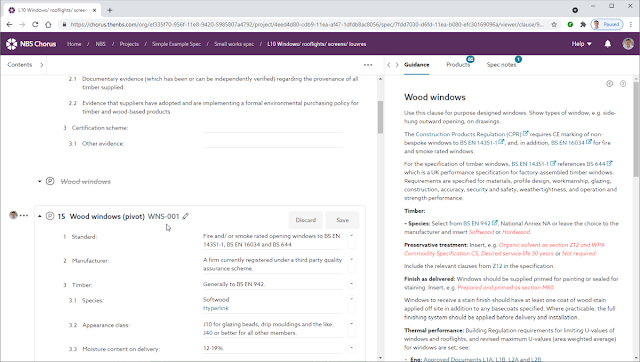Viewport: 640px width, 362px height.
Task: Open the Moisture content dropdown
Action: tap(351, 348)
